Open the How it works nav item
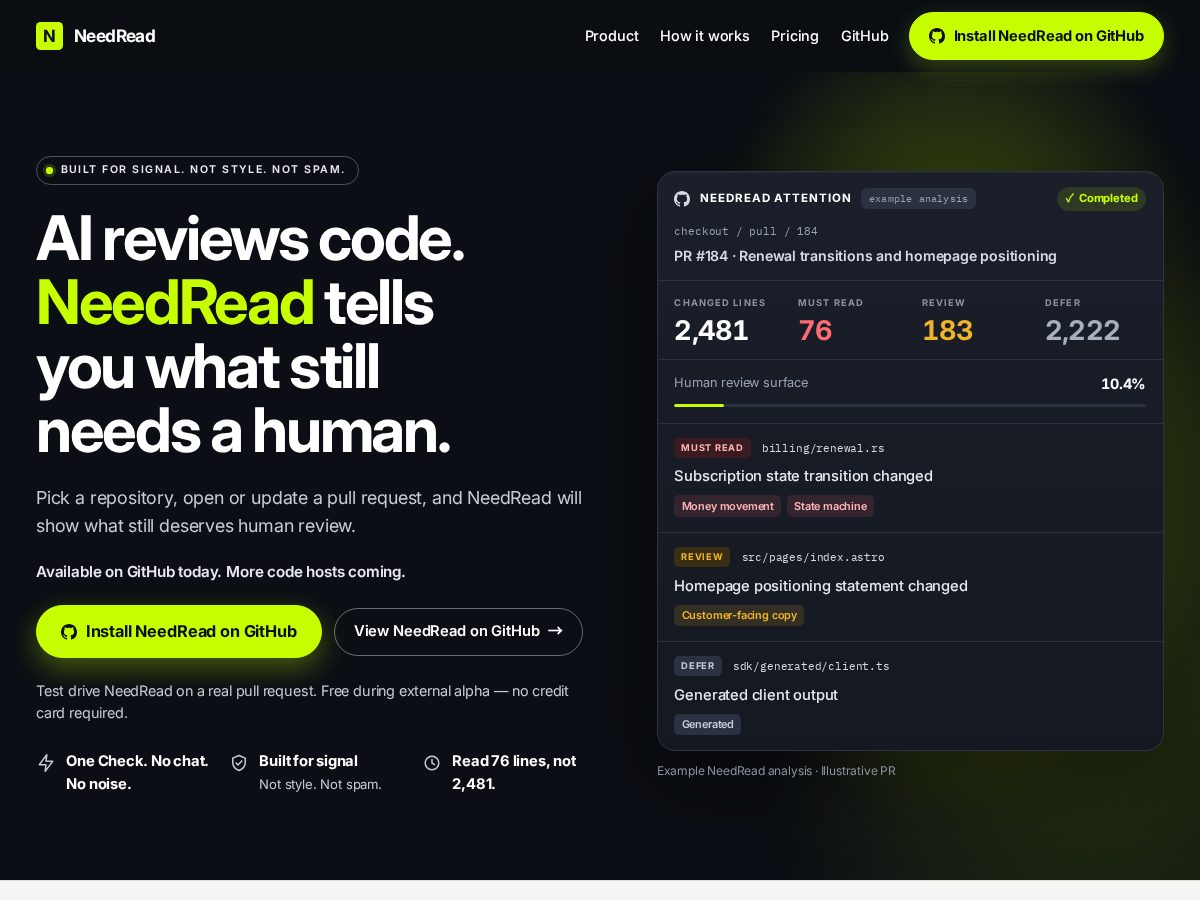 click(x=705, y=36)
